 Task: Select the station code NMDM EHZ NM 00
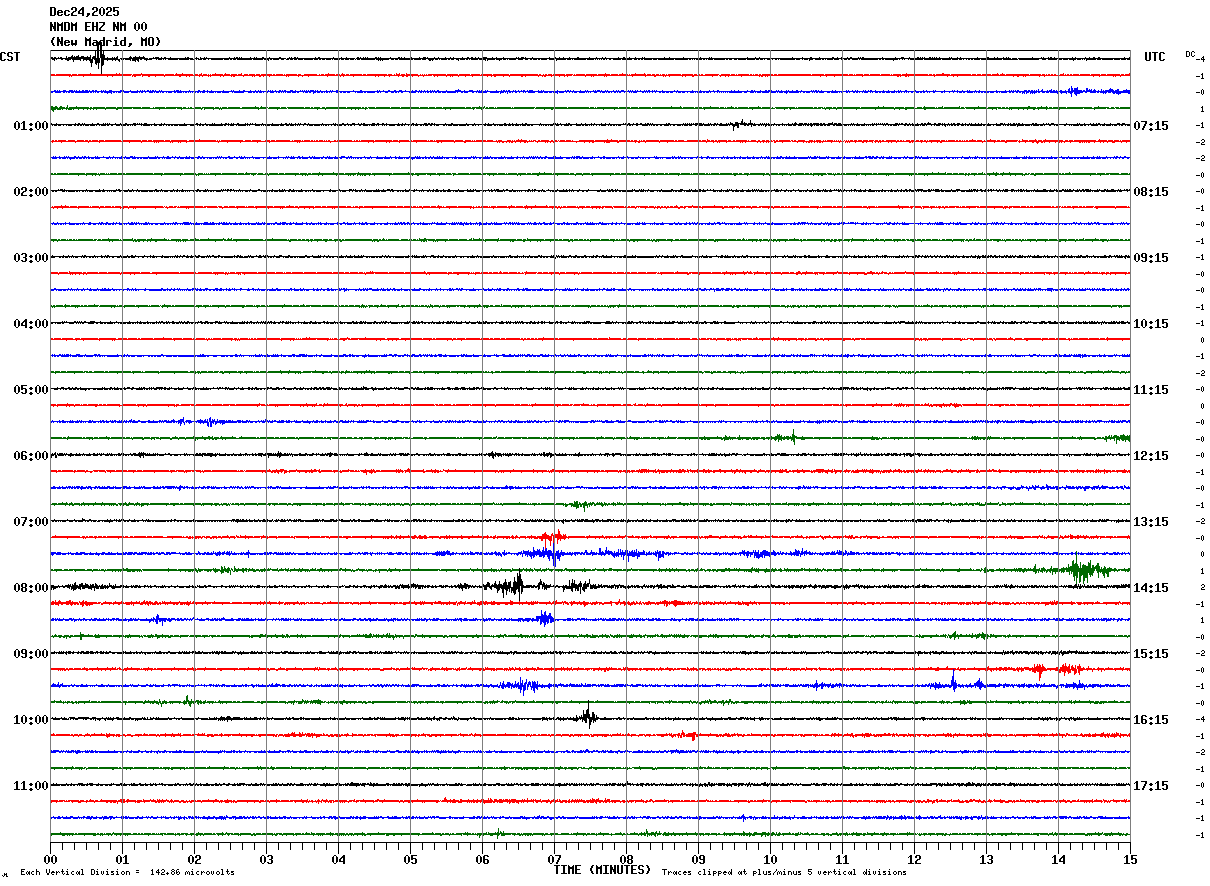click(98, 27)
